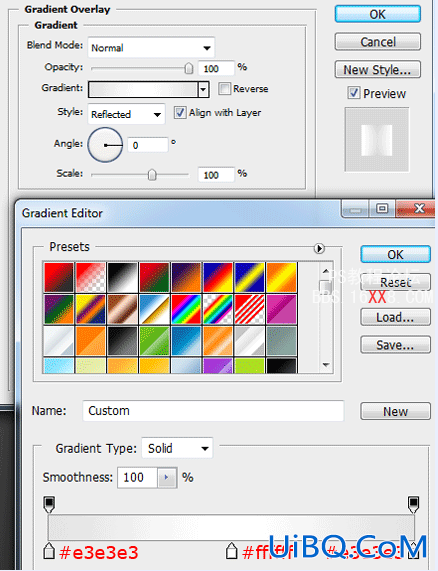Toggle the Align with Layer checkbox

click(180, 113)
